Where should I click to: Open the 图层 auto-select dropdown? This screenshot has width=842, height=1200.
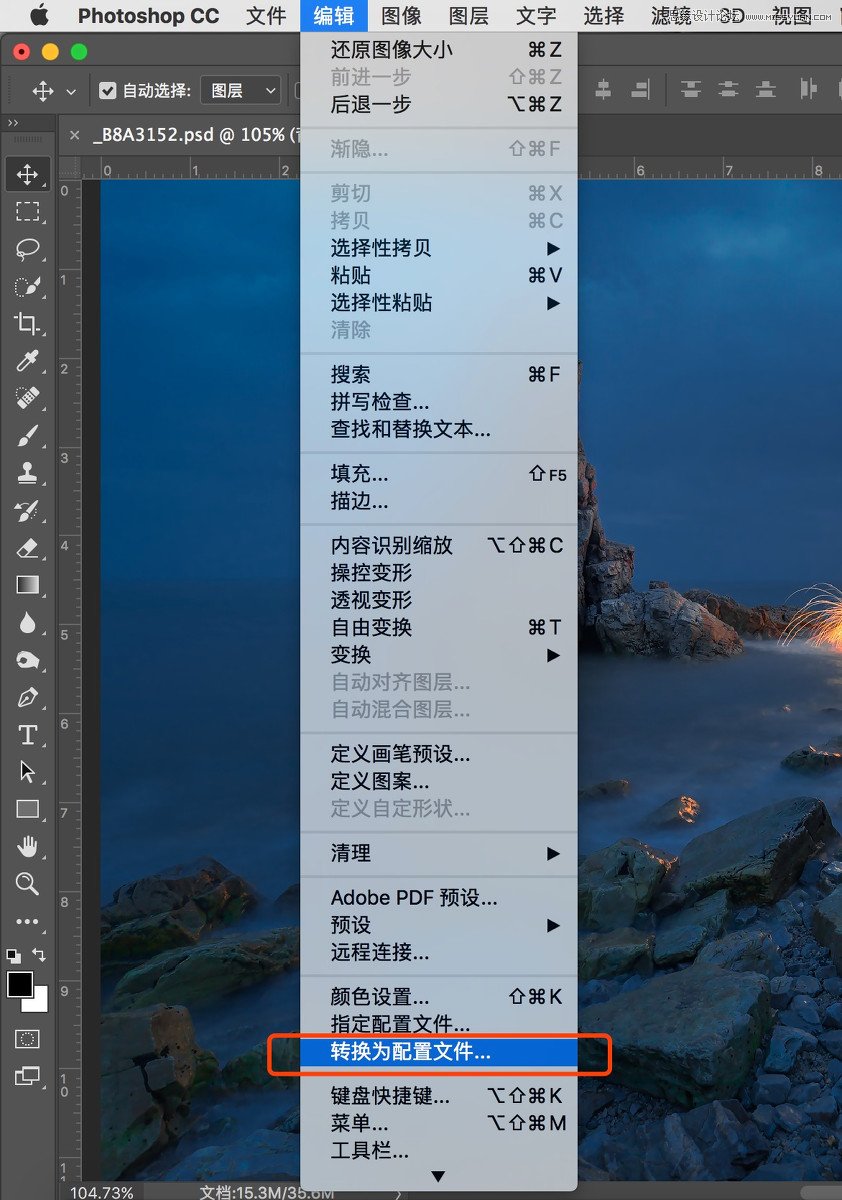pos(239,89)
